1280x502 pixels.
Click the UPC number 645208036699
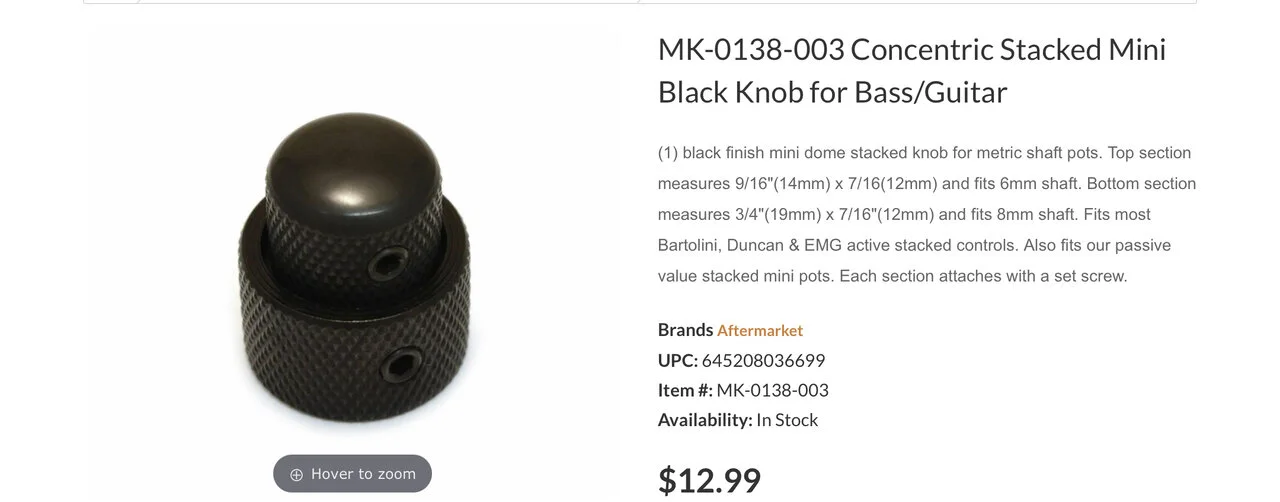(x=763, y=360)
